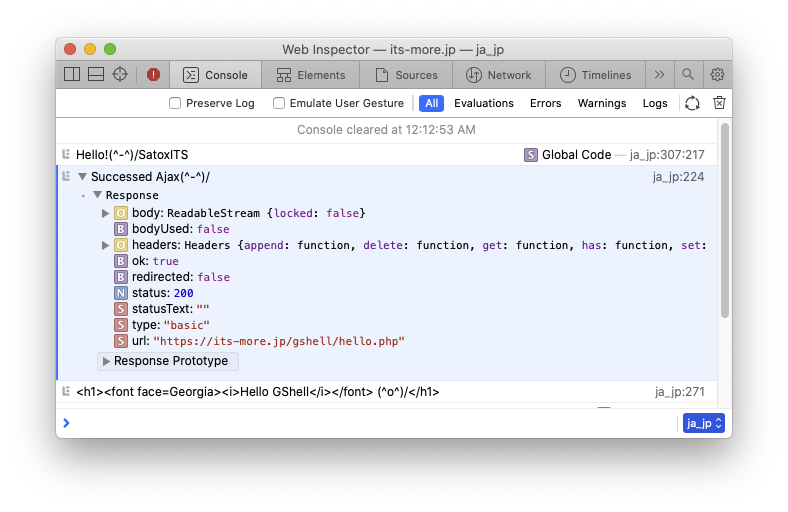The width and height of the screenshot is (788, 512).
Task: Clear console with trash icon
Action: [x=719, y=103]
